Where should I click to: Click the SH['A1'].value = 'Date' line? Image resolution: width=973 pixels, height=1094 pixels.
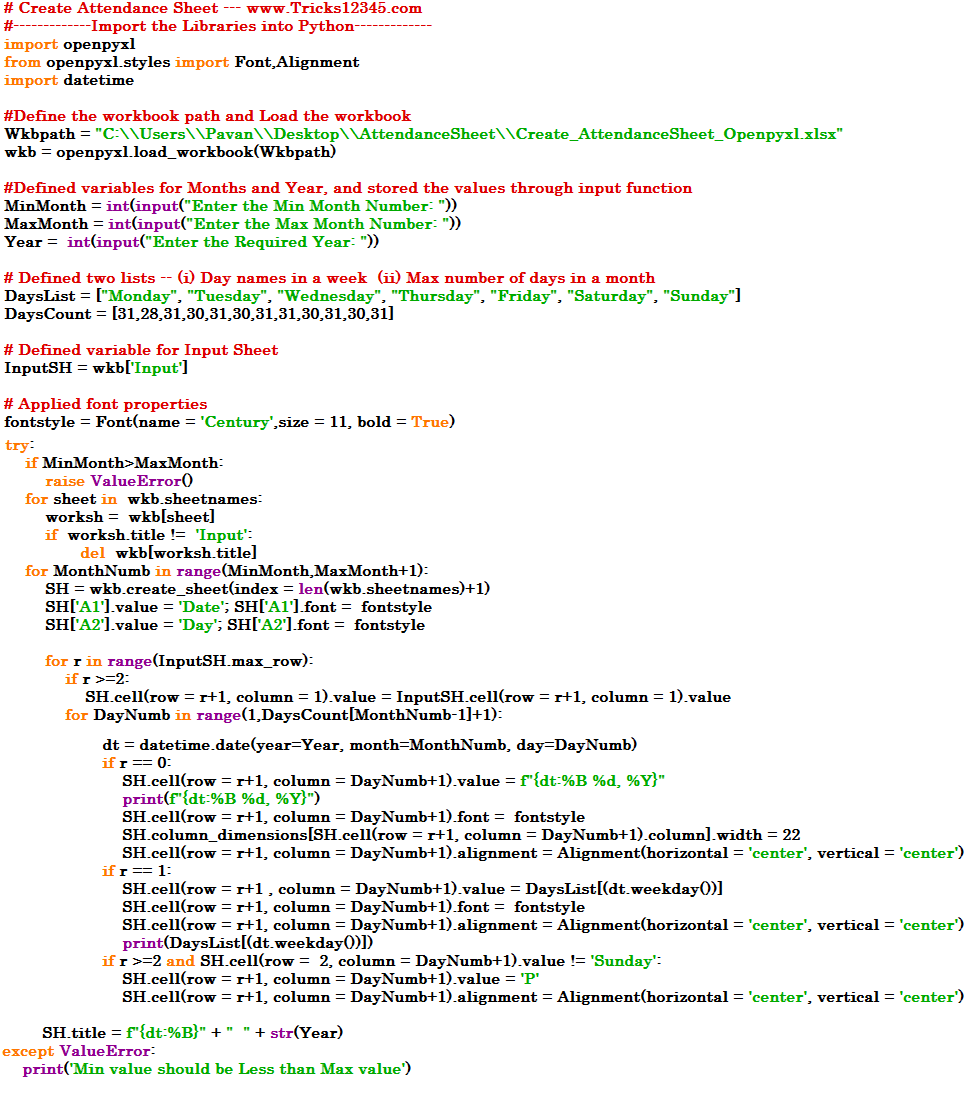tap(239, 607)
